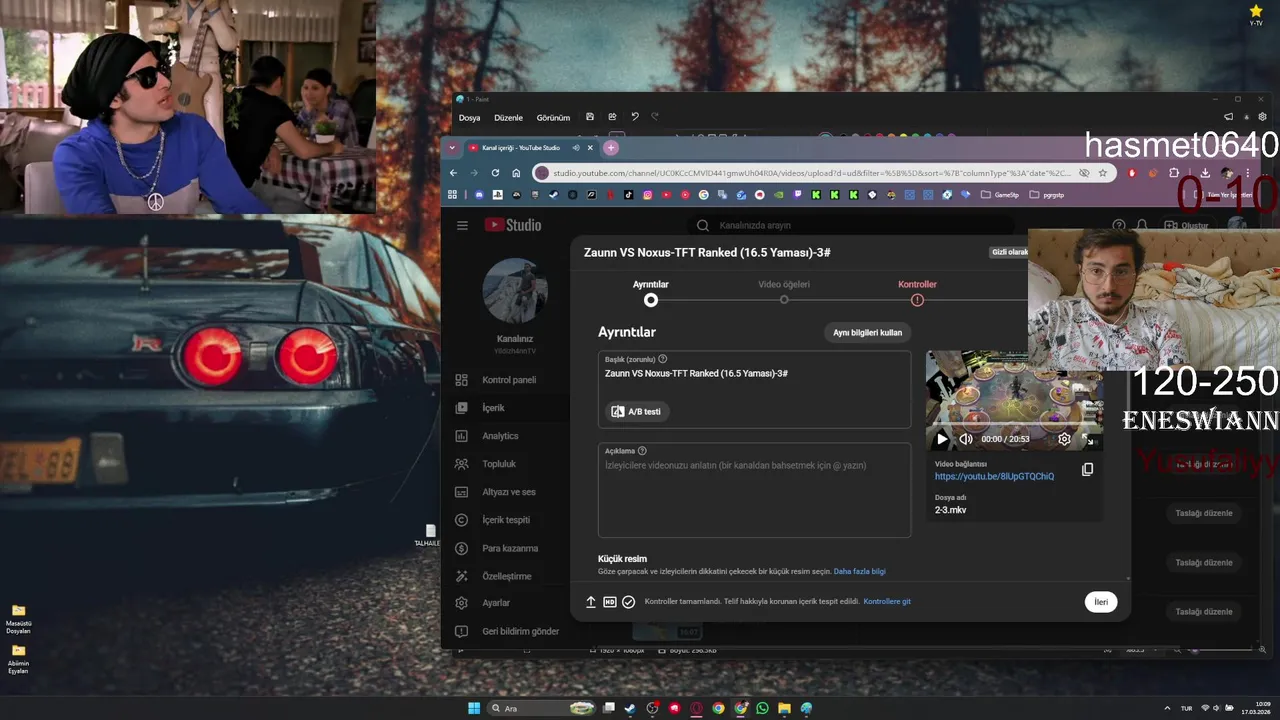Viewport: 1280px width, 720px height.
Task: Click the Chrome home button
Action: pyautogui.click(x=516, y=173)
